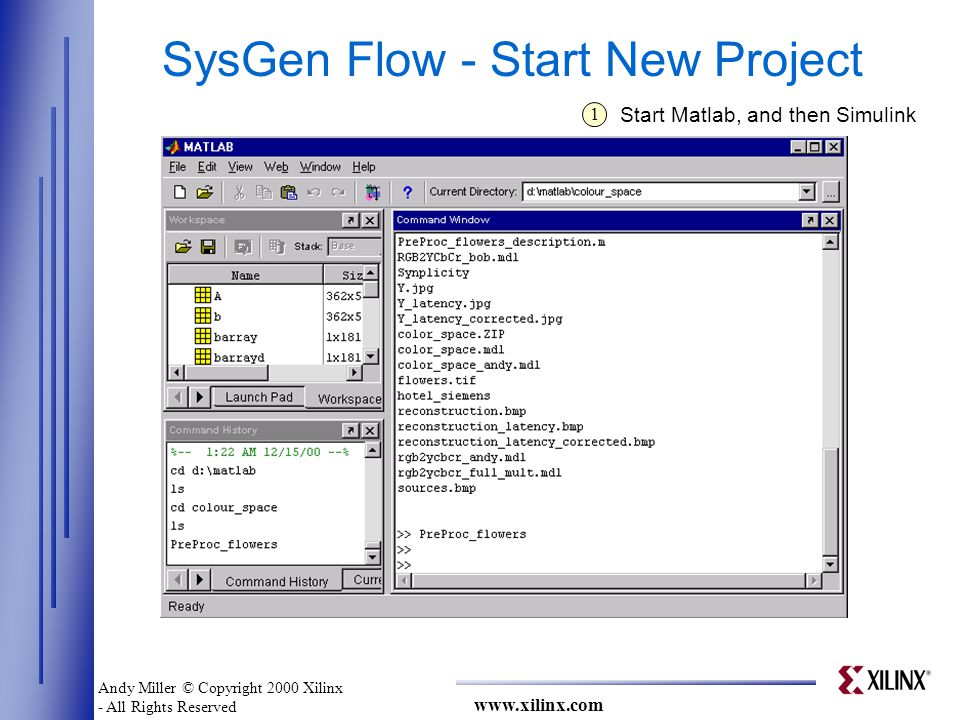Click 'PreProc_flowers' entry in Command History

point(224,544)
